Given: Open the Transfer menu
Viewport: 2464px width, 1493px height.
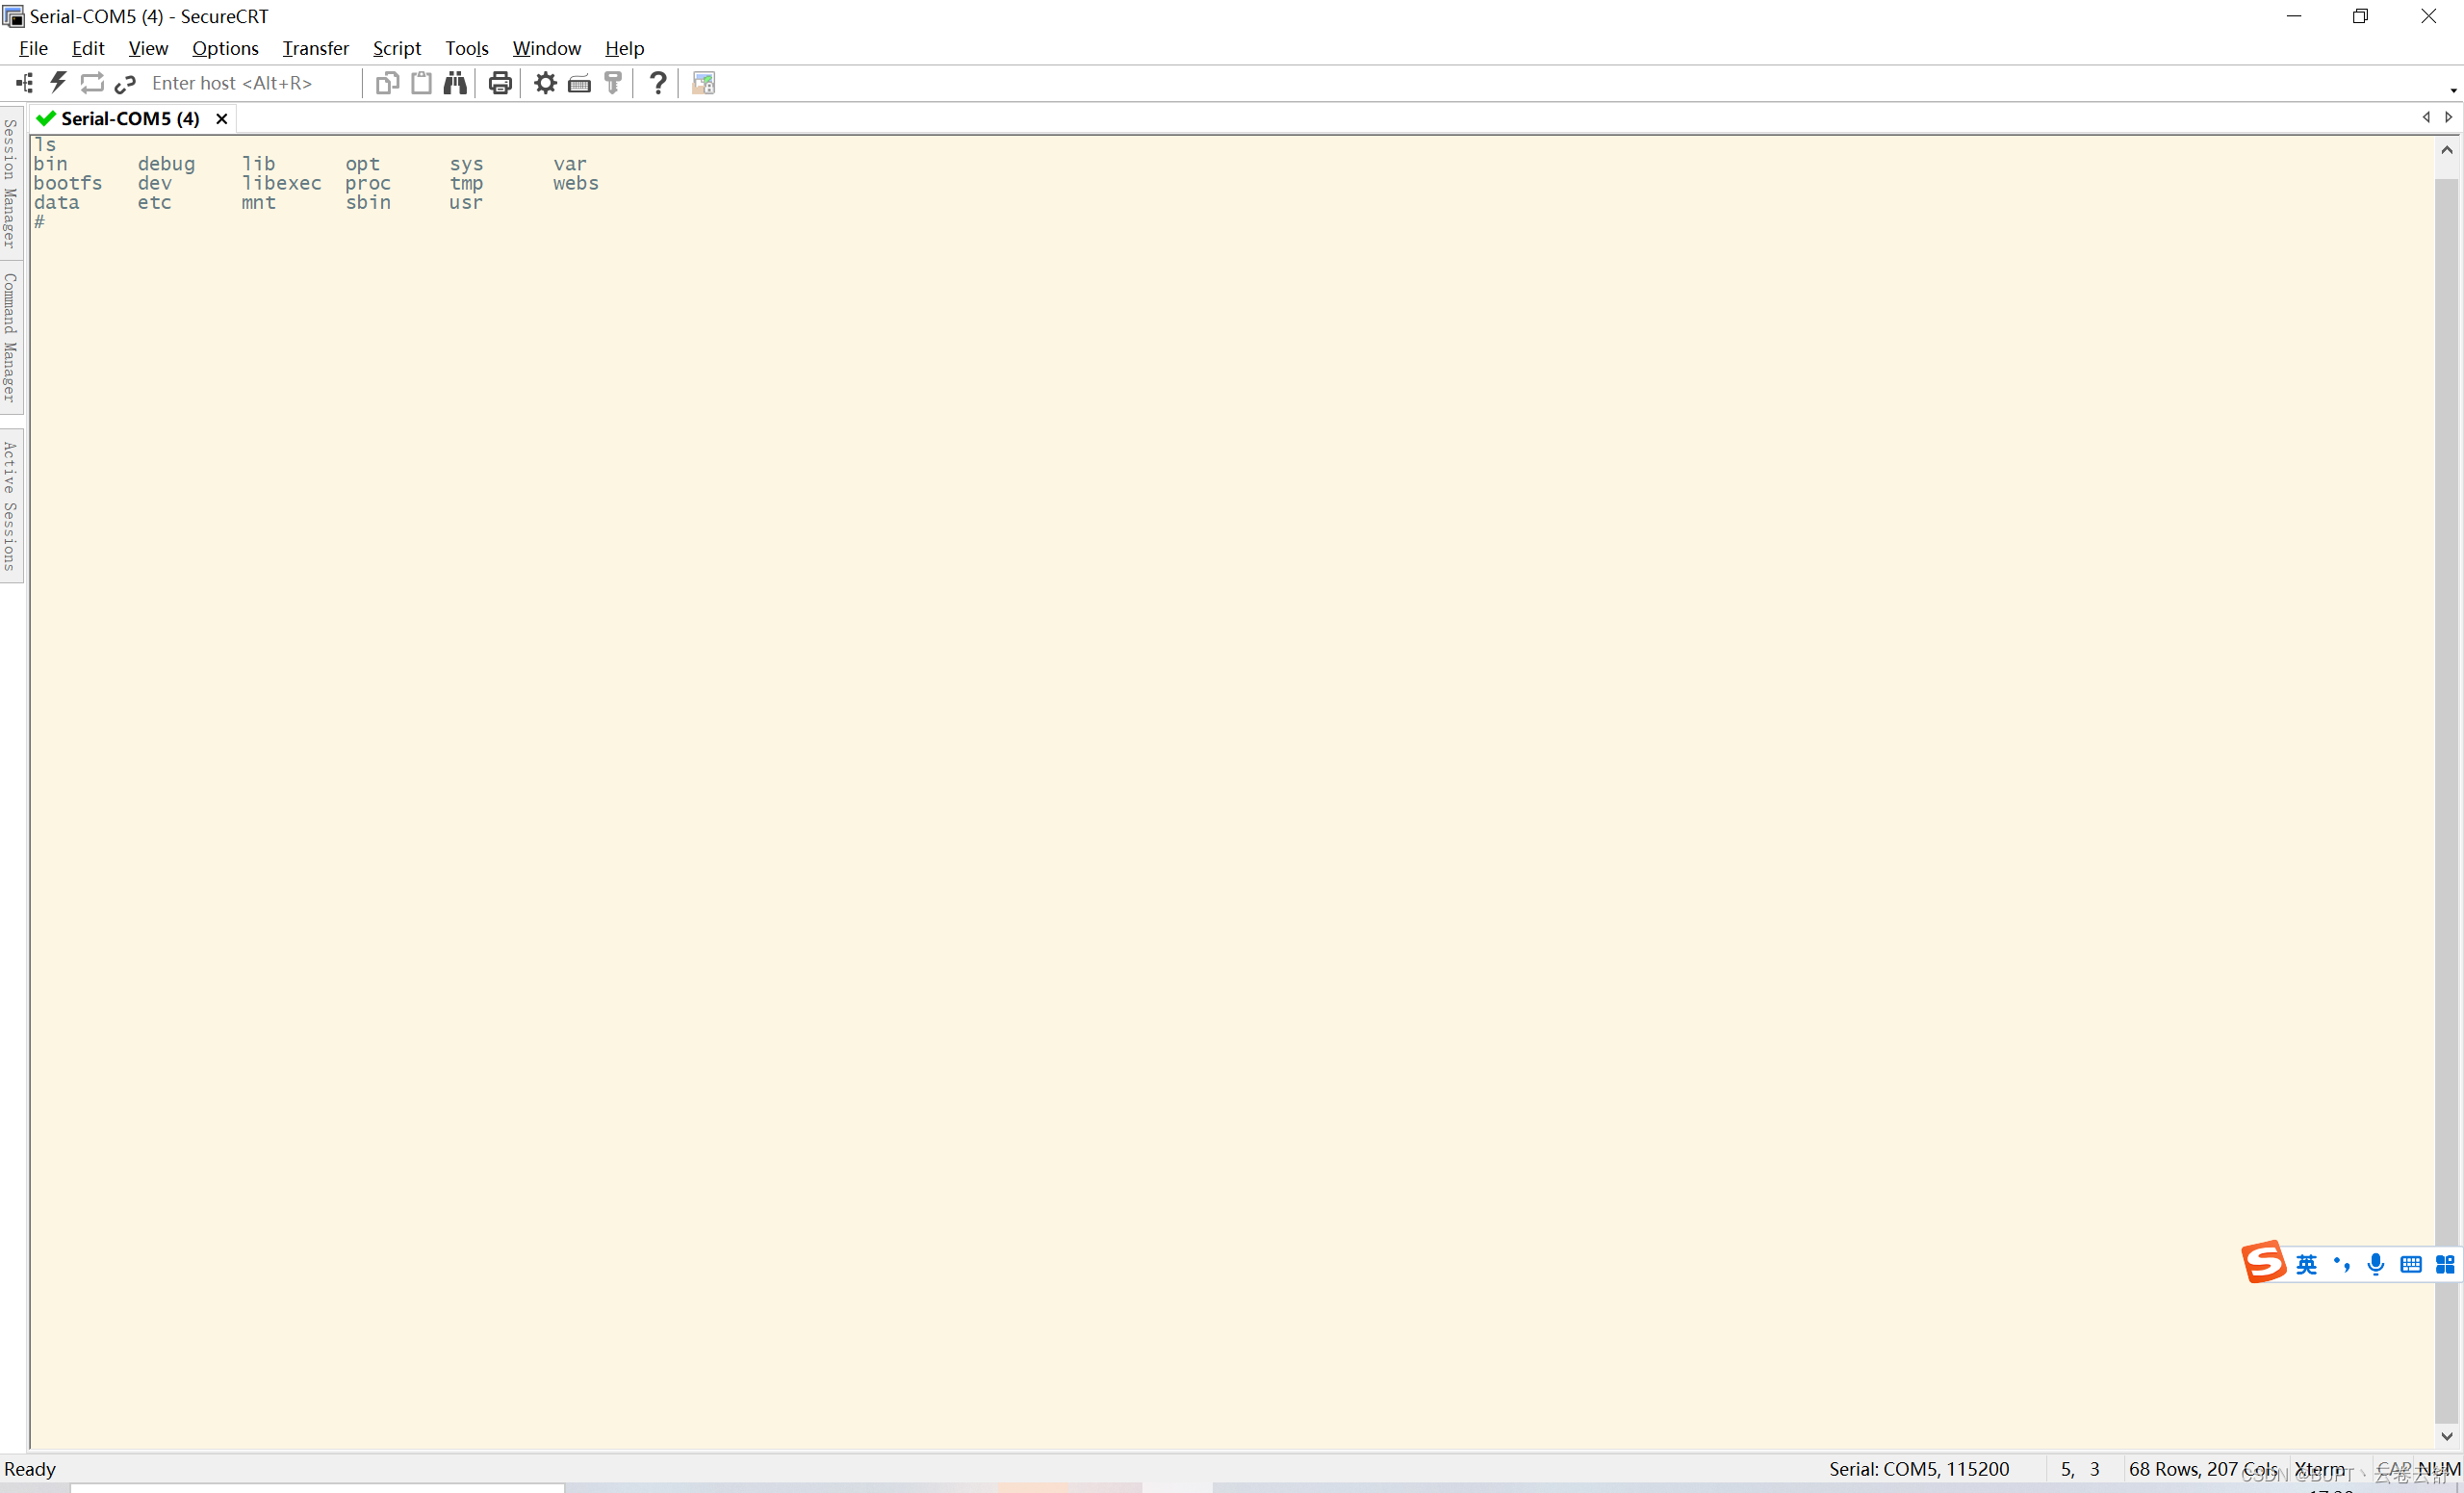Looking at the screenshot, I should tap(315, 48).
